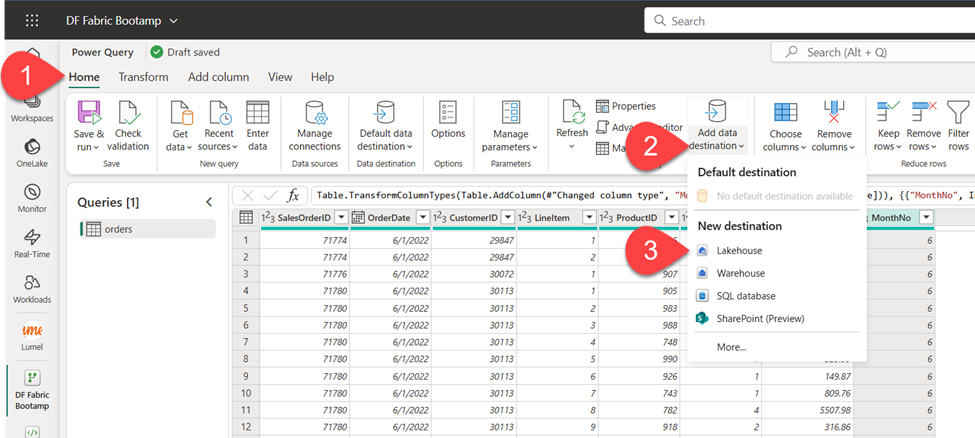This screenshot has height=438, width=975.
Task: Open SalesOrderID column filter dropdown
Action: pyautogui.click(x=341, y=217)
